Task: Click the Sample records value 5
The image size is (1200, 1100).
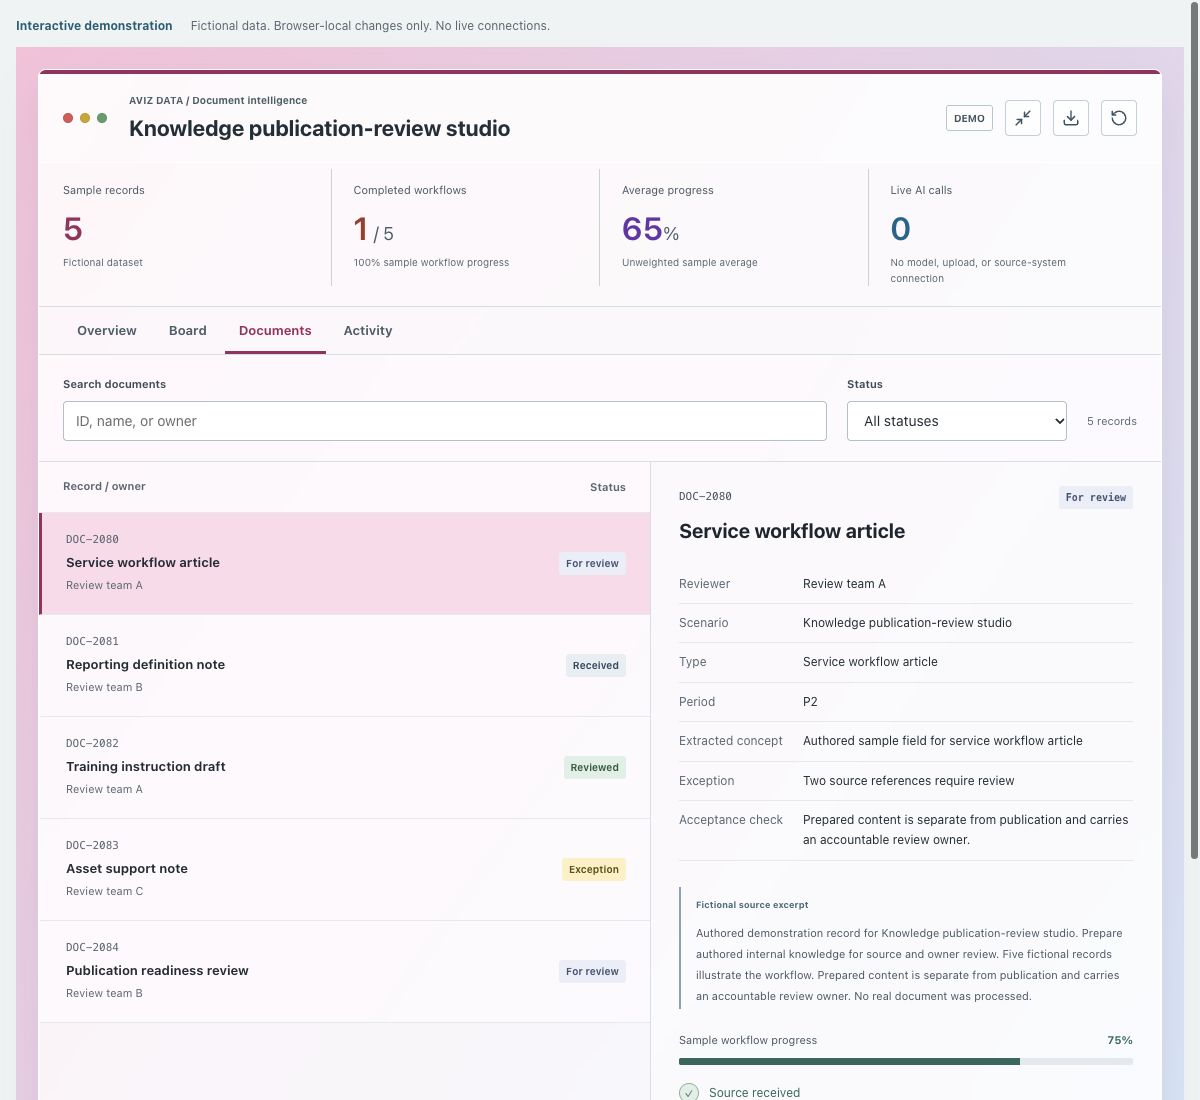Action: (73, 230)
